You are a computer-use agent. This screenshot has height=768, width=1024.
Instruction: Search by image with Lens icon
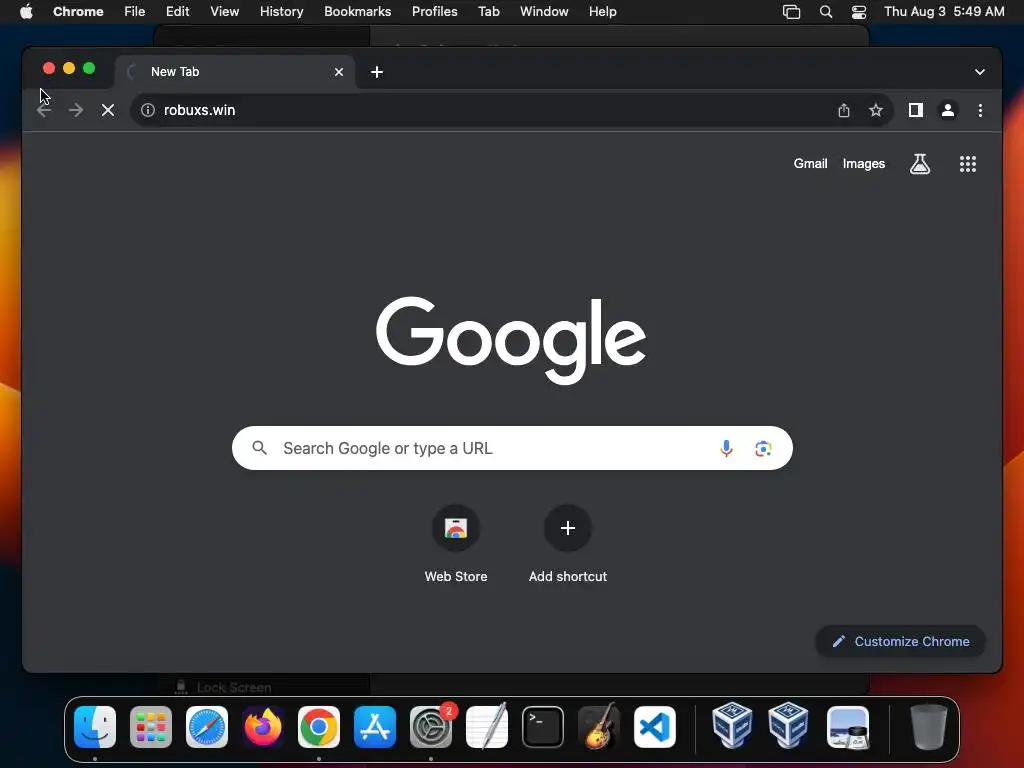tap(763, 449)
